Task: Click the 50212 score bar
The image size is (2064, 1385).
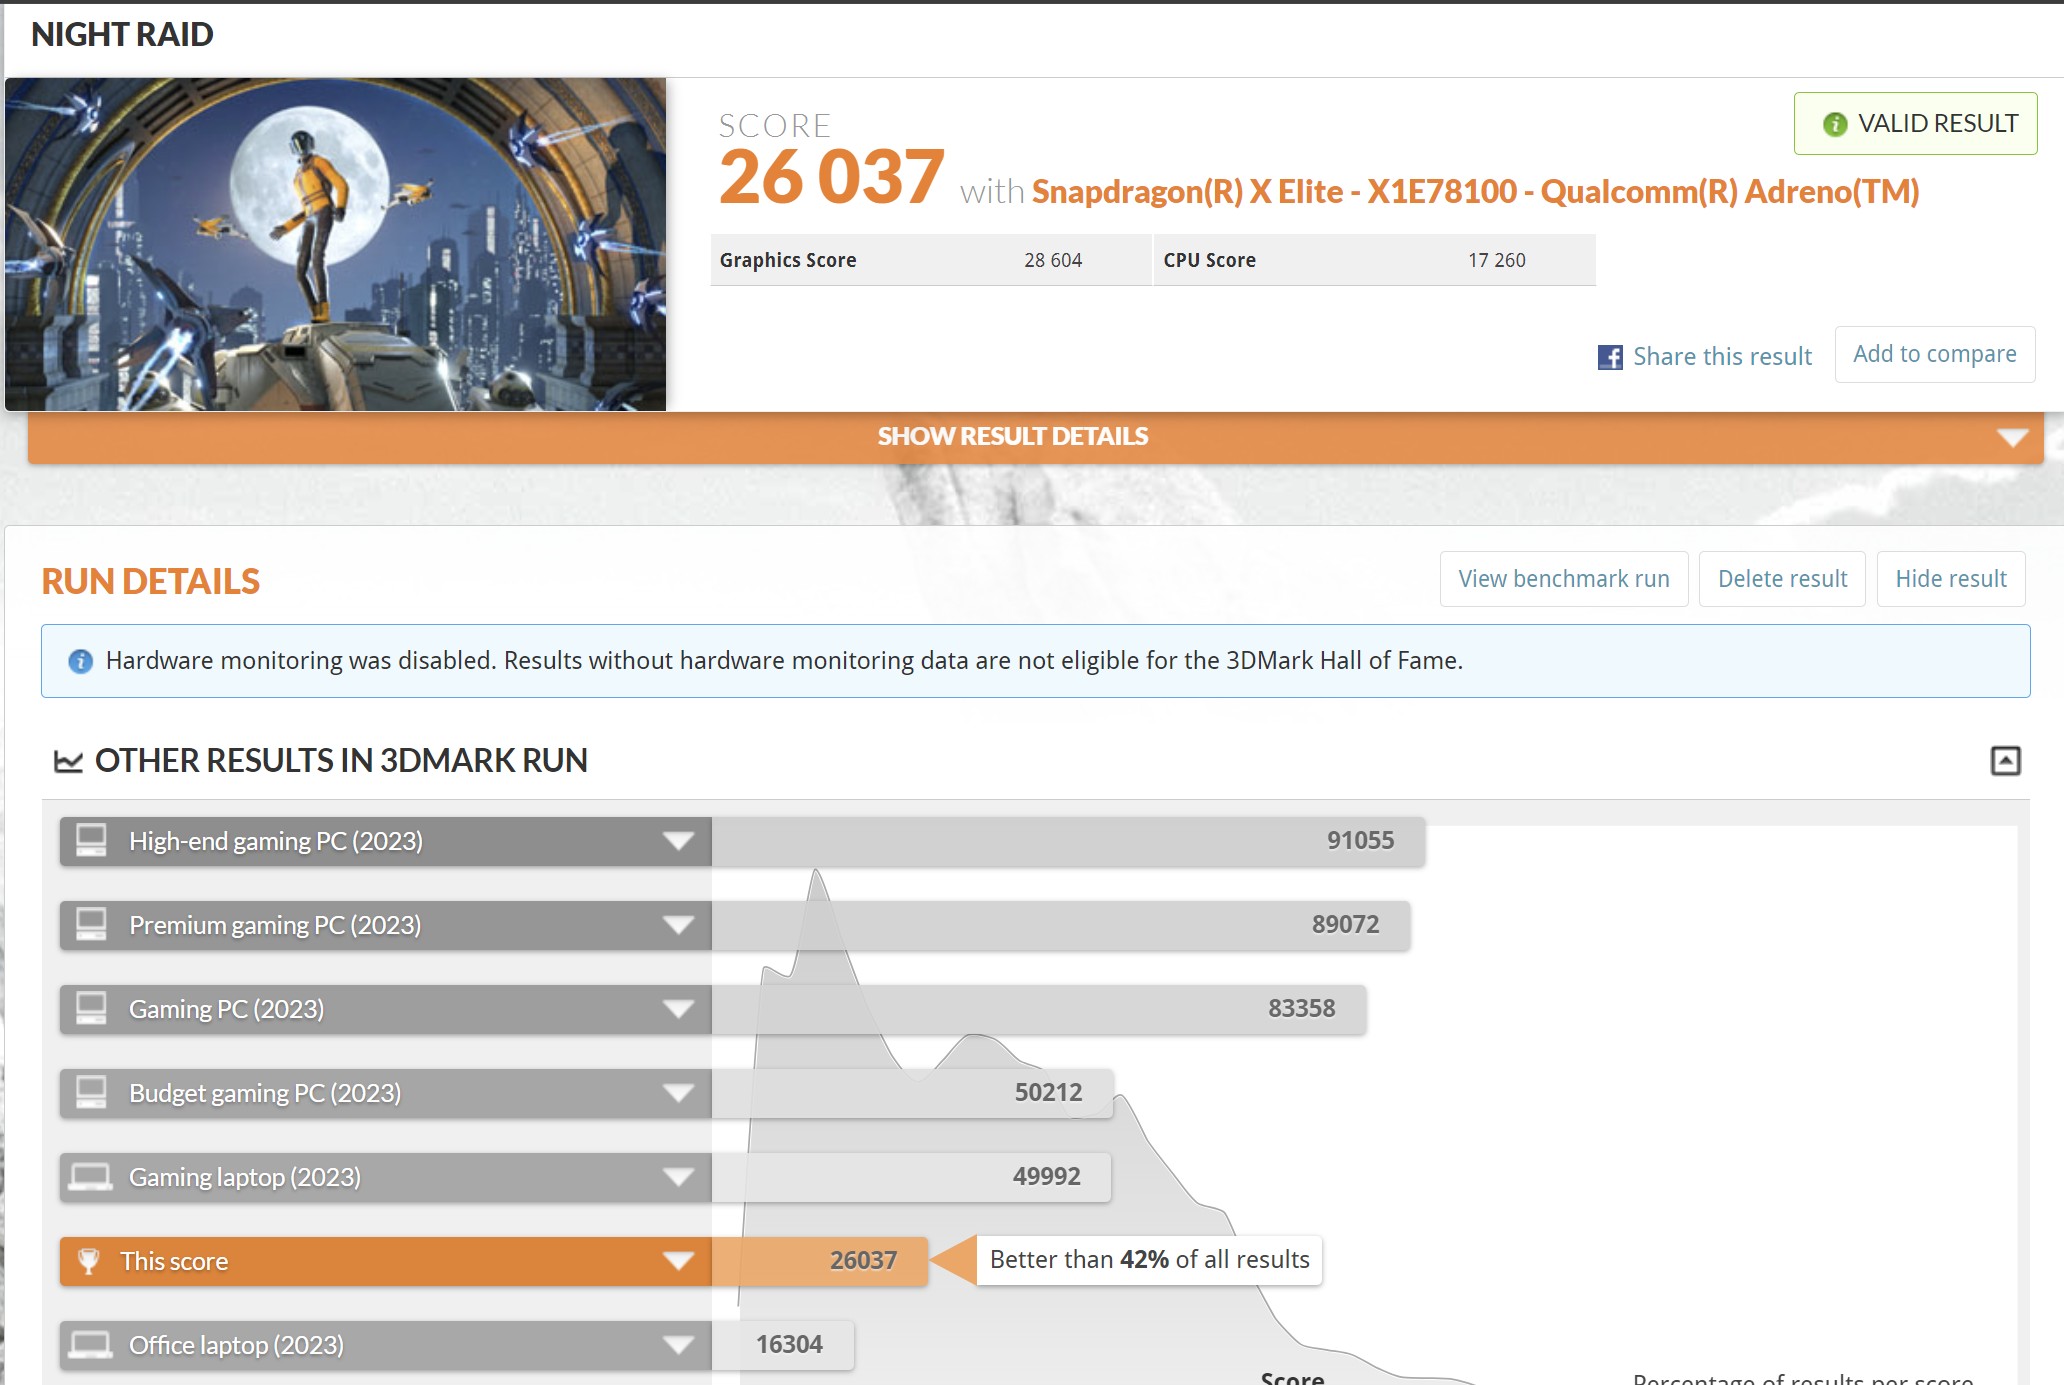Action: [912, 1093]
